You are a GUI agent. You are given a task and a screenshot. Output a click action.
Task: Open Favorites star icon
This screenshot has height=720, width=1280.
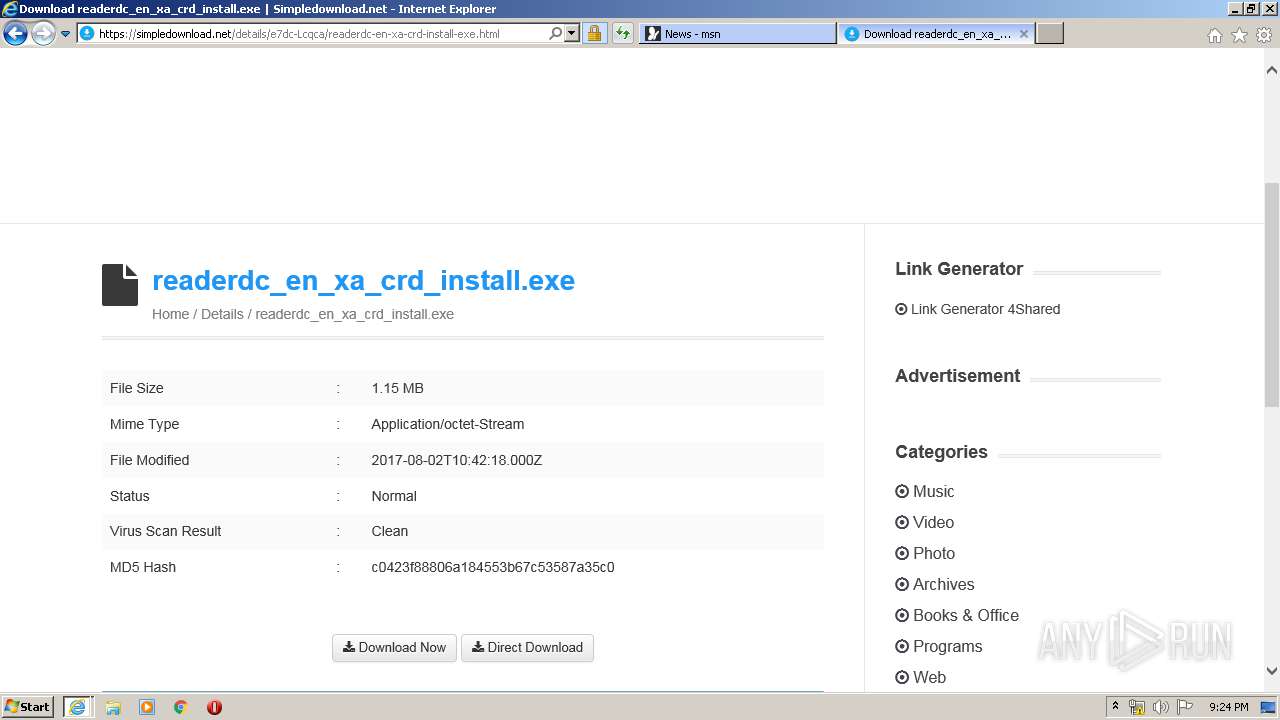pos(1239,35)
